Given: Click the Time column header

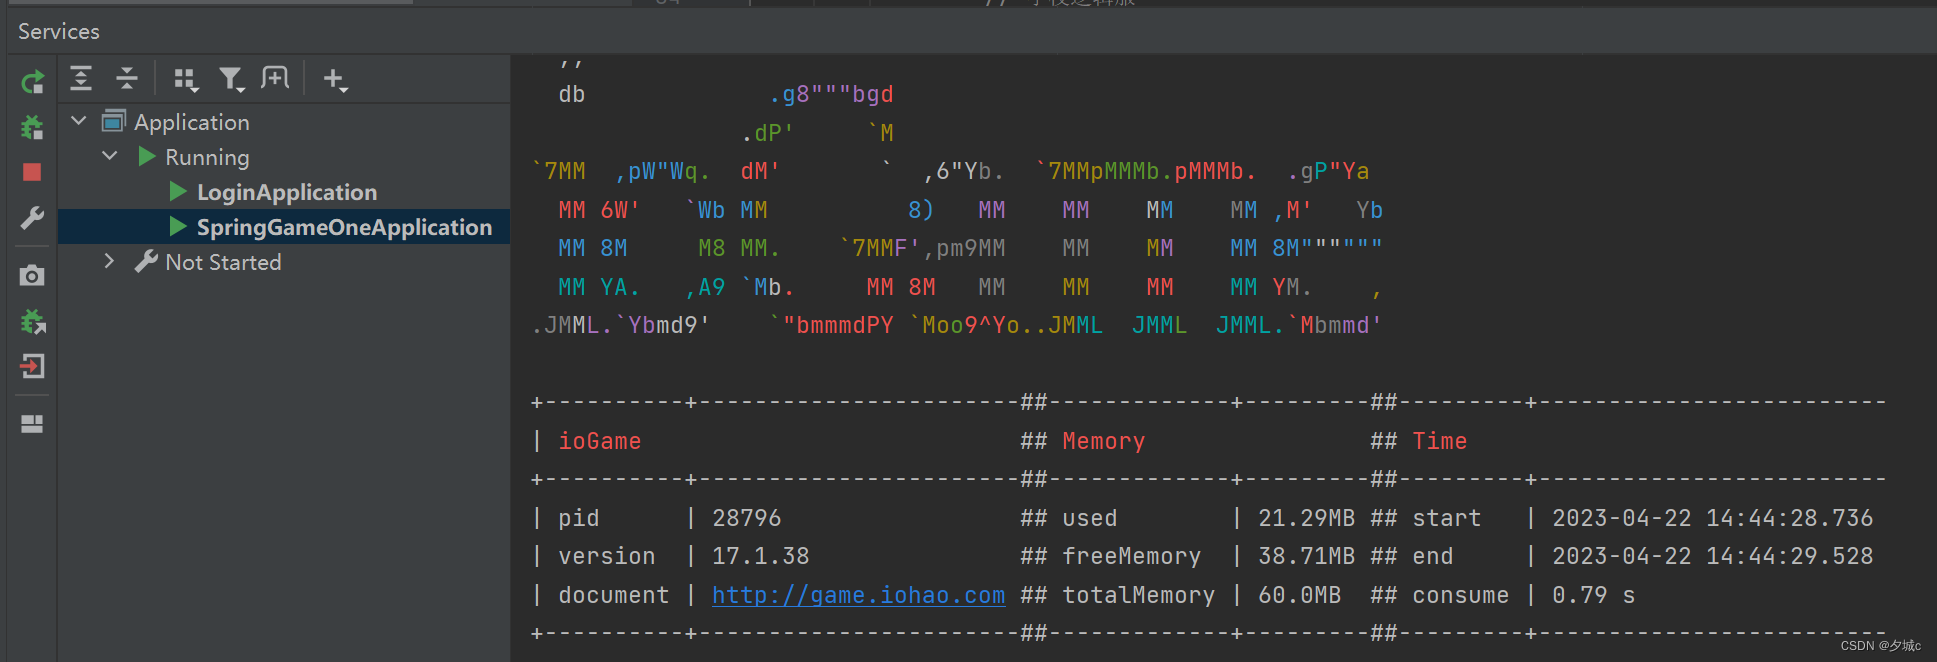Looking at the screenshot, I should point(1439,441).
